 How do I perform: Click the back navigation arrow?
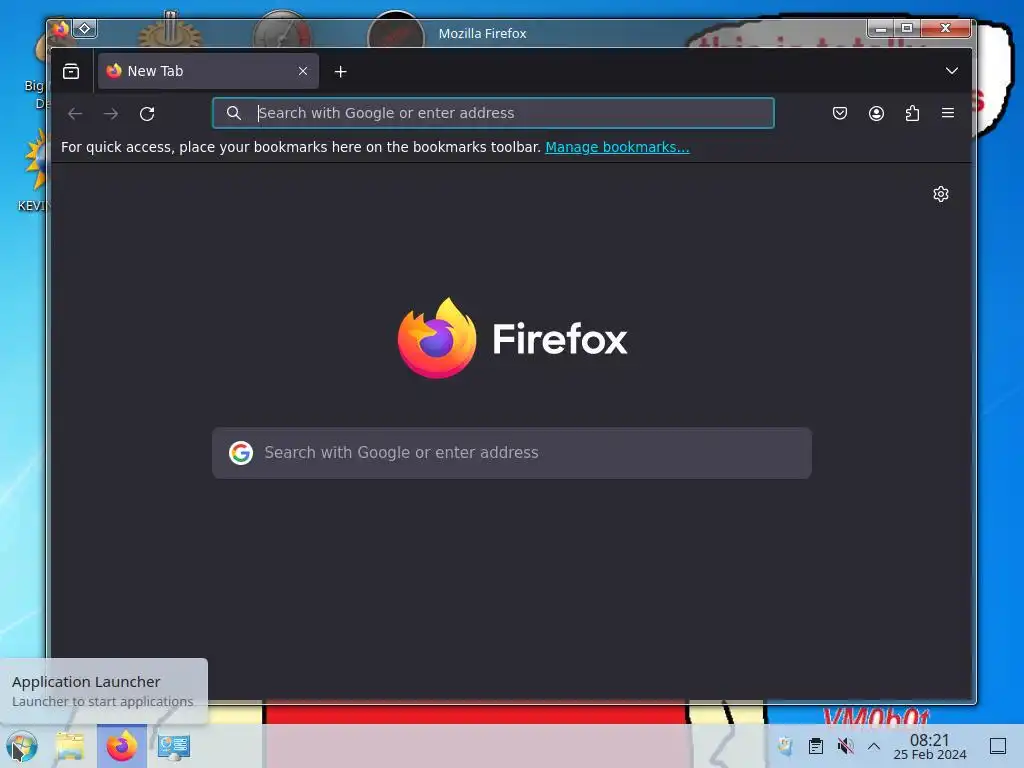[x=75, y=114]
